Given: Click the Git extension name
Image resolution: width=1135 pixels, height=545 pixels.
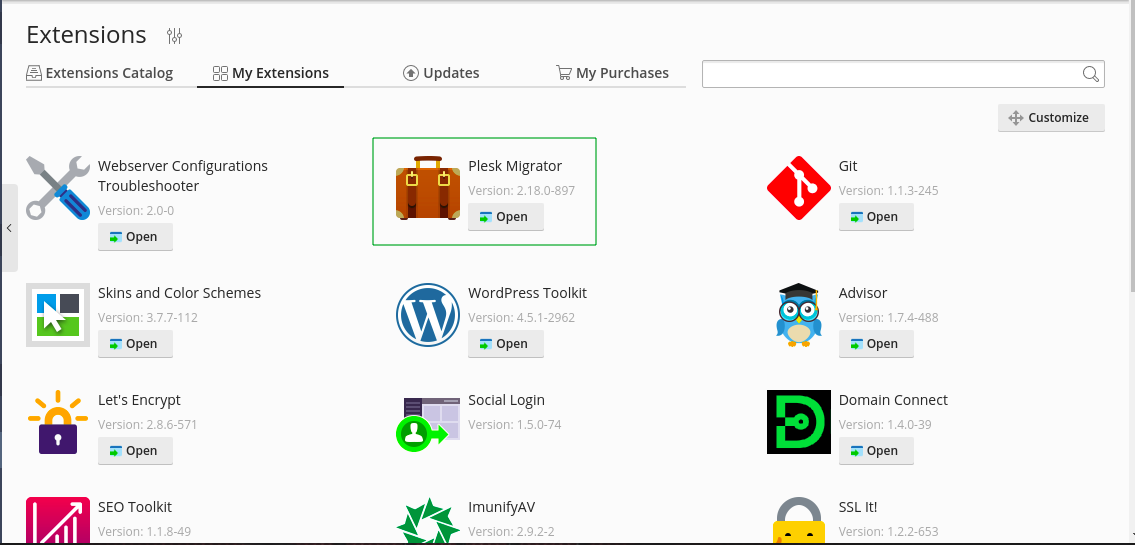Looking at the screenshot, I should [x=848, y=166].
